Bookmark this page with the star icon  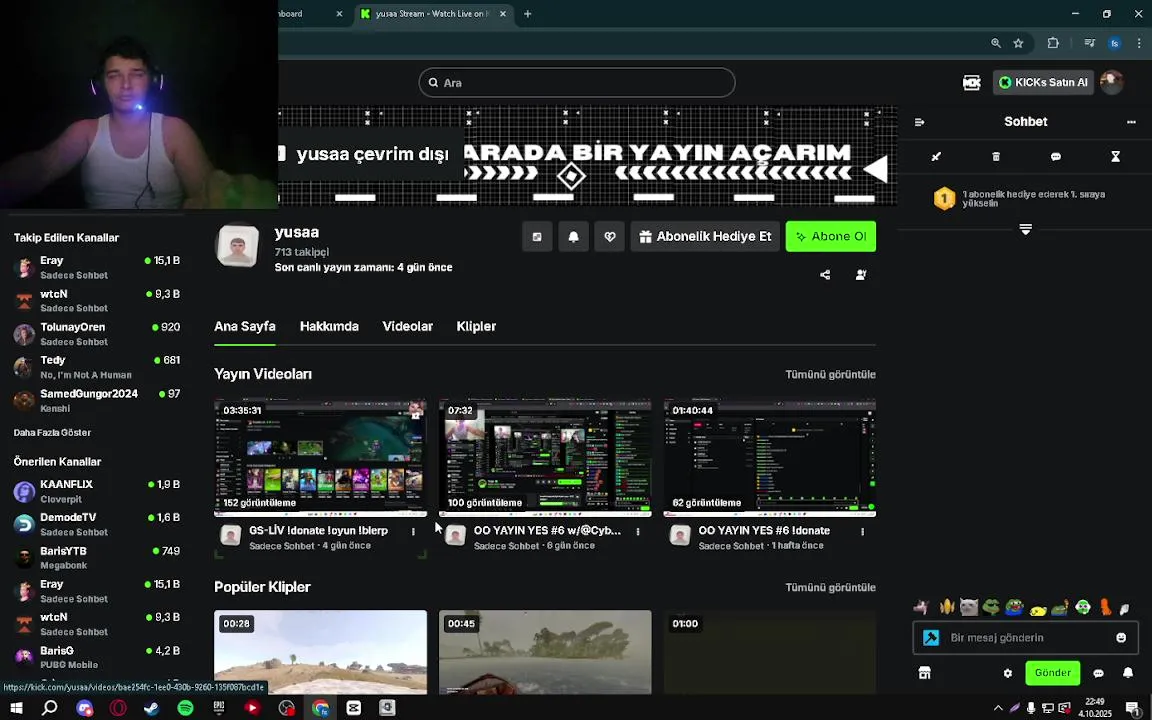(1018, 43)
